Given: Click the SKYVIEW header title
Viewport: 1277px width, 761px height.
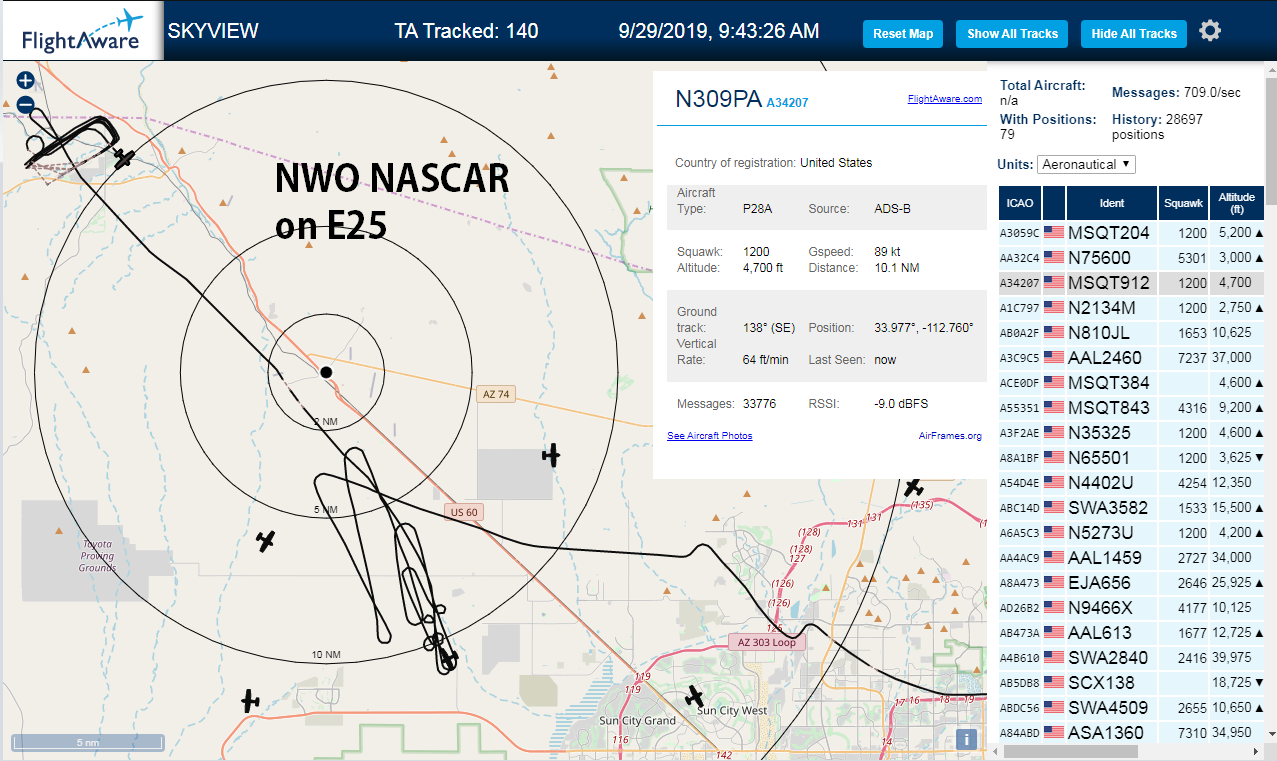Looking at the screenshot, I should 213,31.
